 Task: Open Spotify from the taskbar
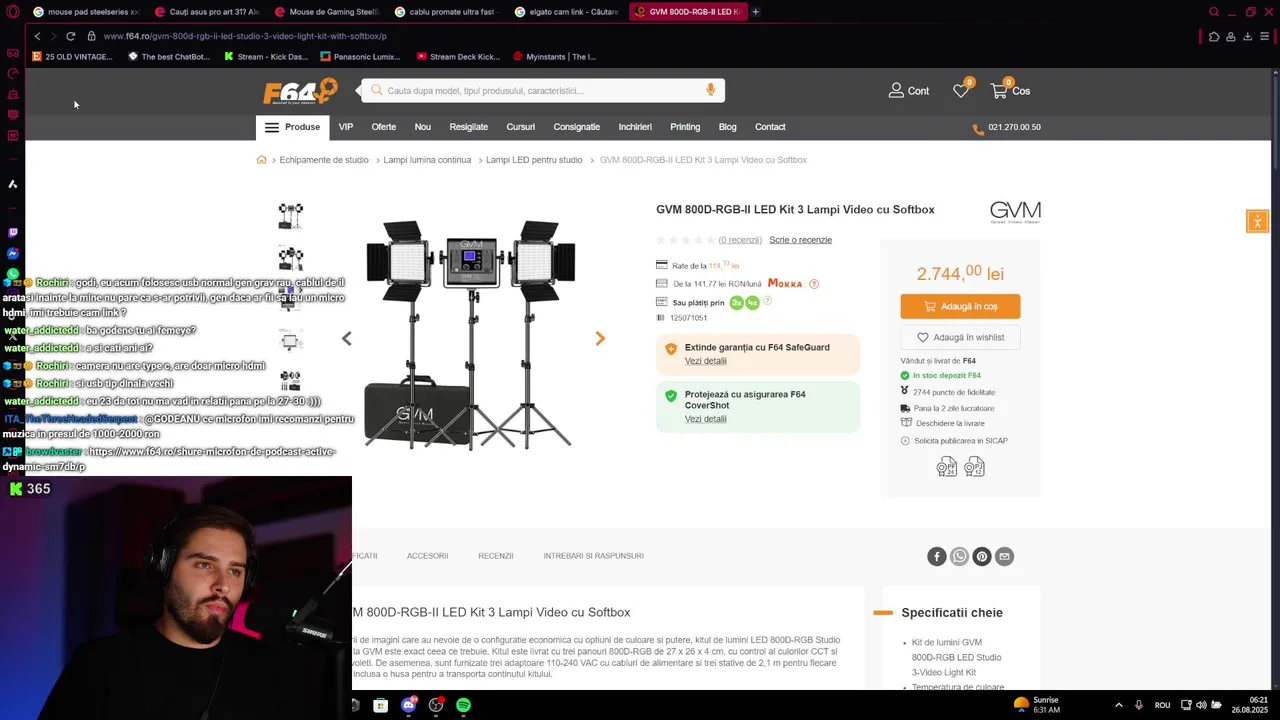tap(464, 705)
